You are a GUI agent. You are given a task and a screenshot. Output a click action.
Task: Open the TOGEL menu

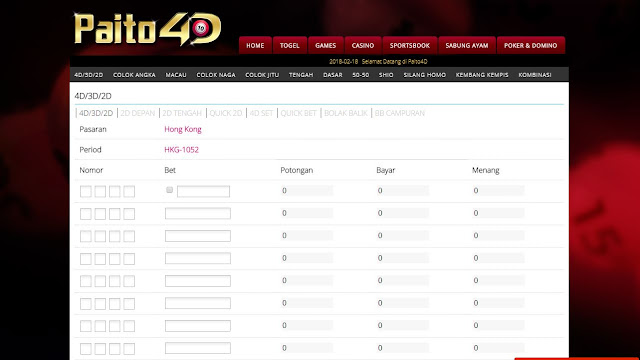click(290, 45)
